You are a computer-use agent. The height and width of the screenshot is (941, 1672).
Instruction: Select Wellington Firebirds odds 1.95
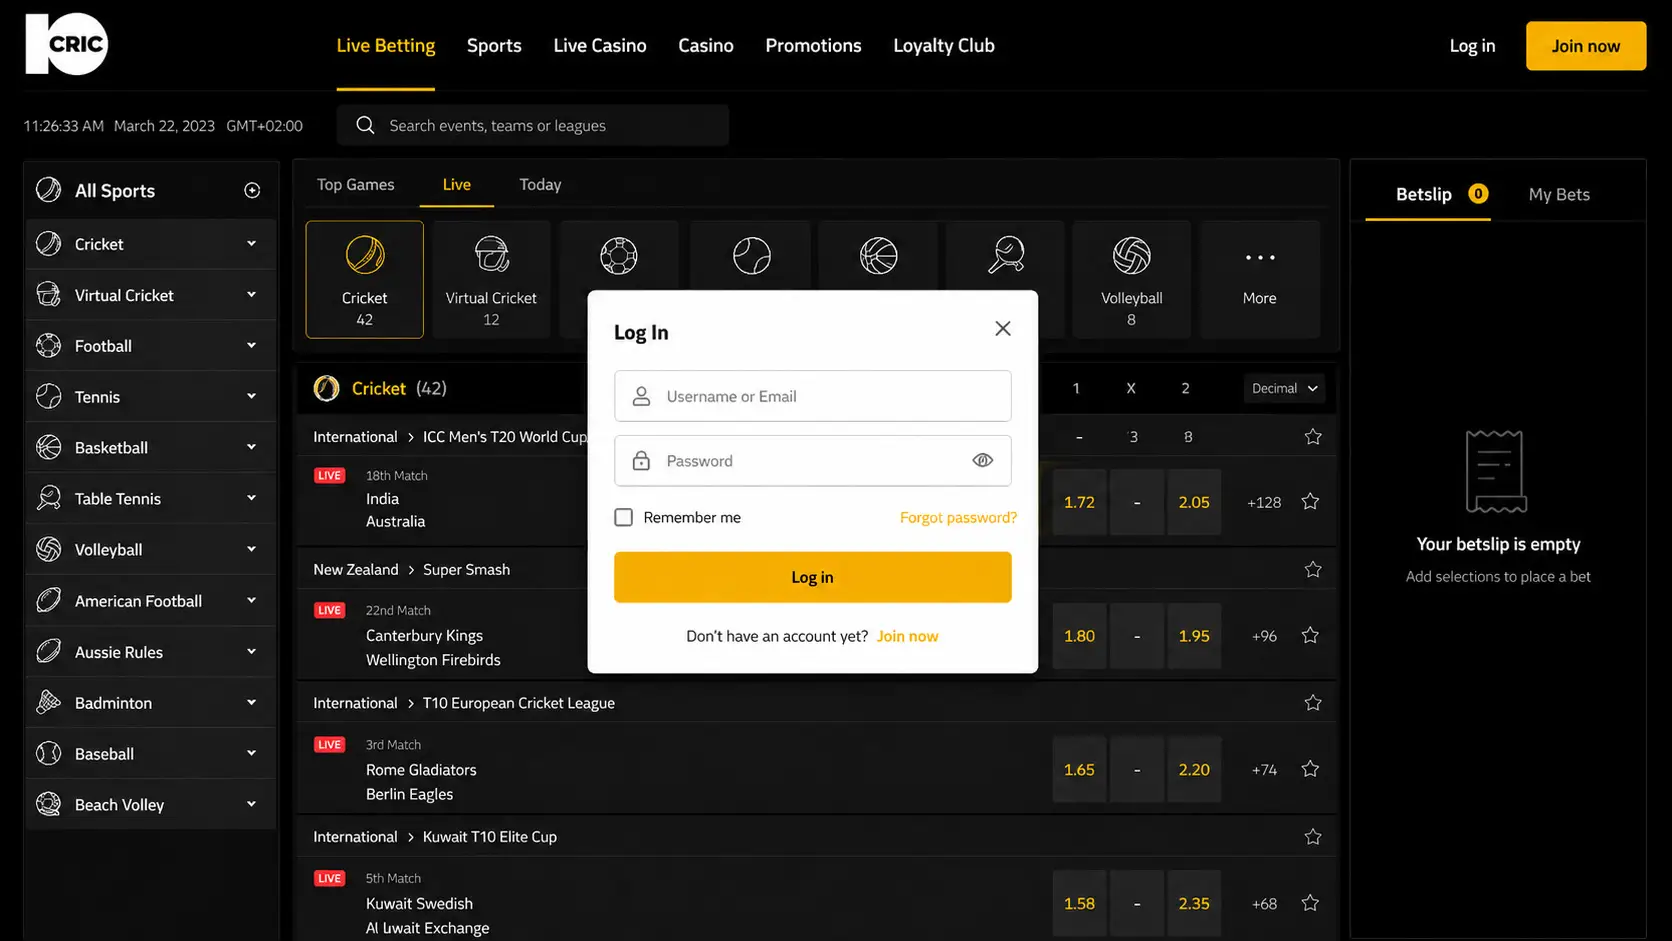pyautogui.click(x=1194, y=636)
